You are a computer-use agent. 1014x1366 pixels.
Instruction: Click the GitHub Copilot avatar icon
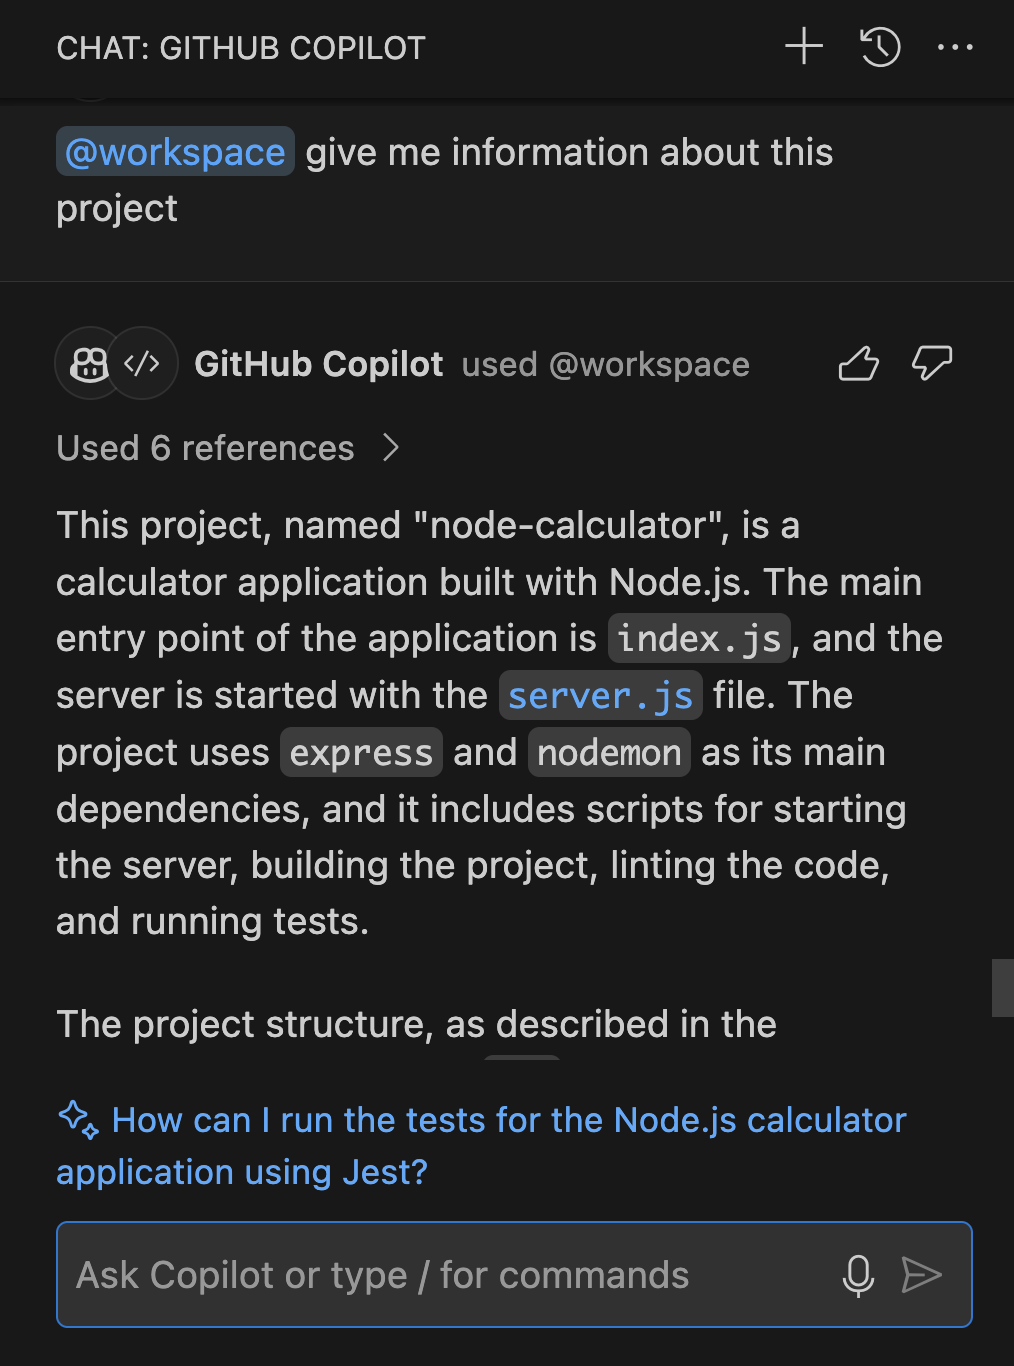90,364
